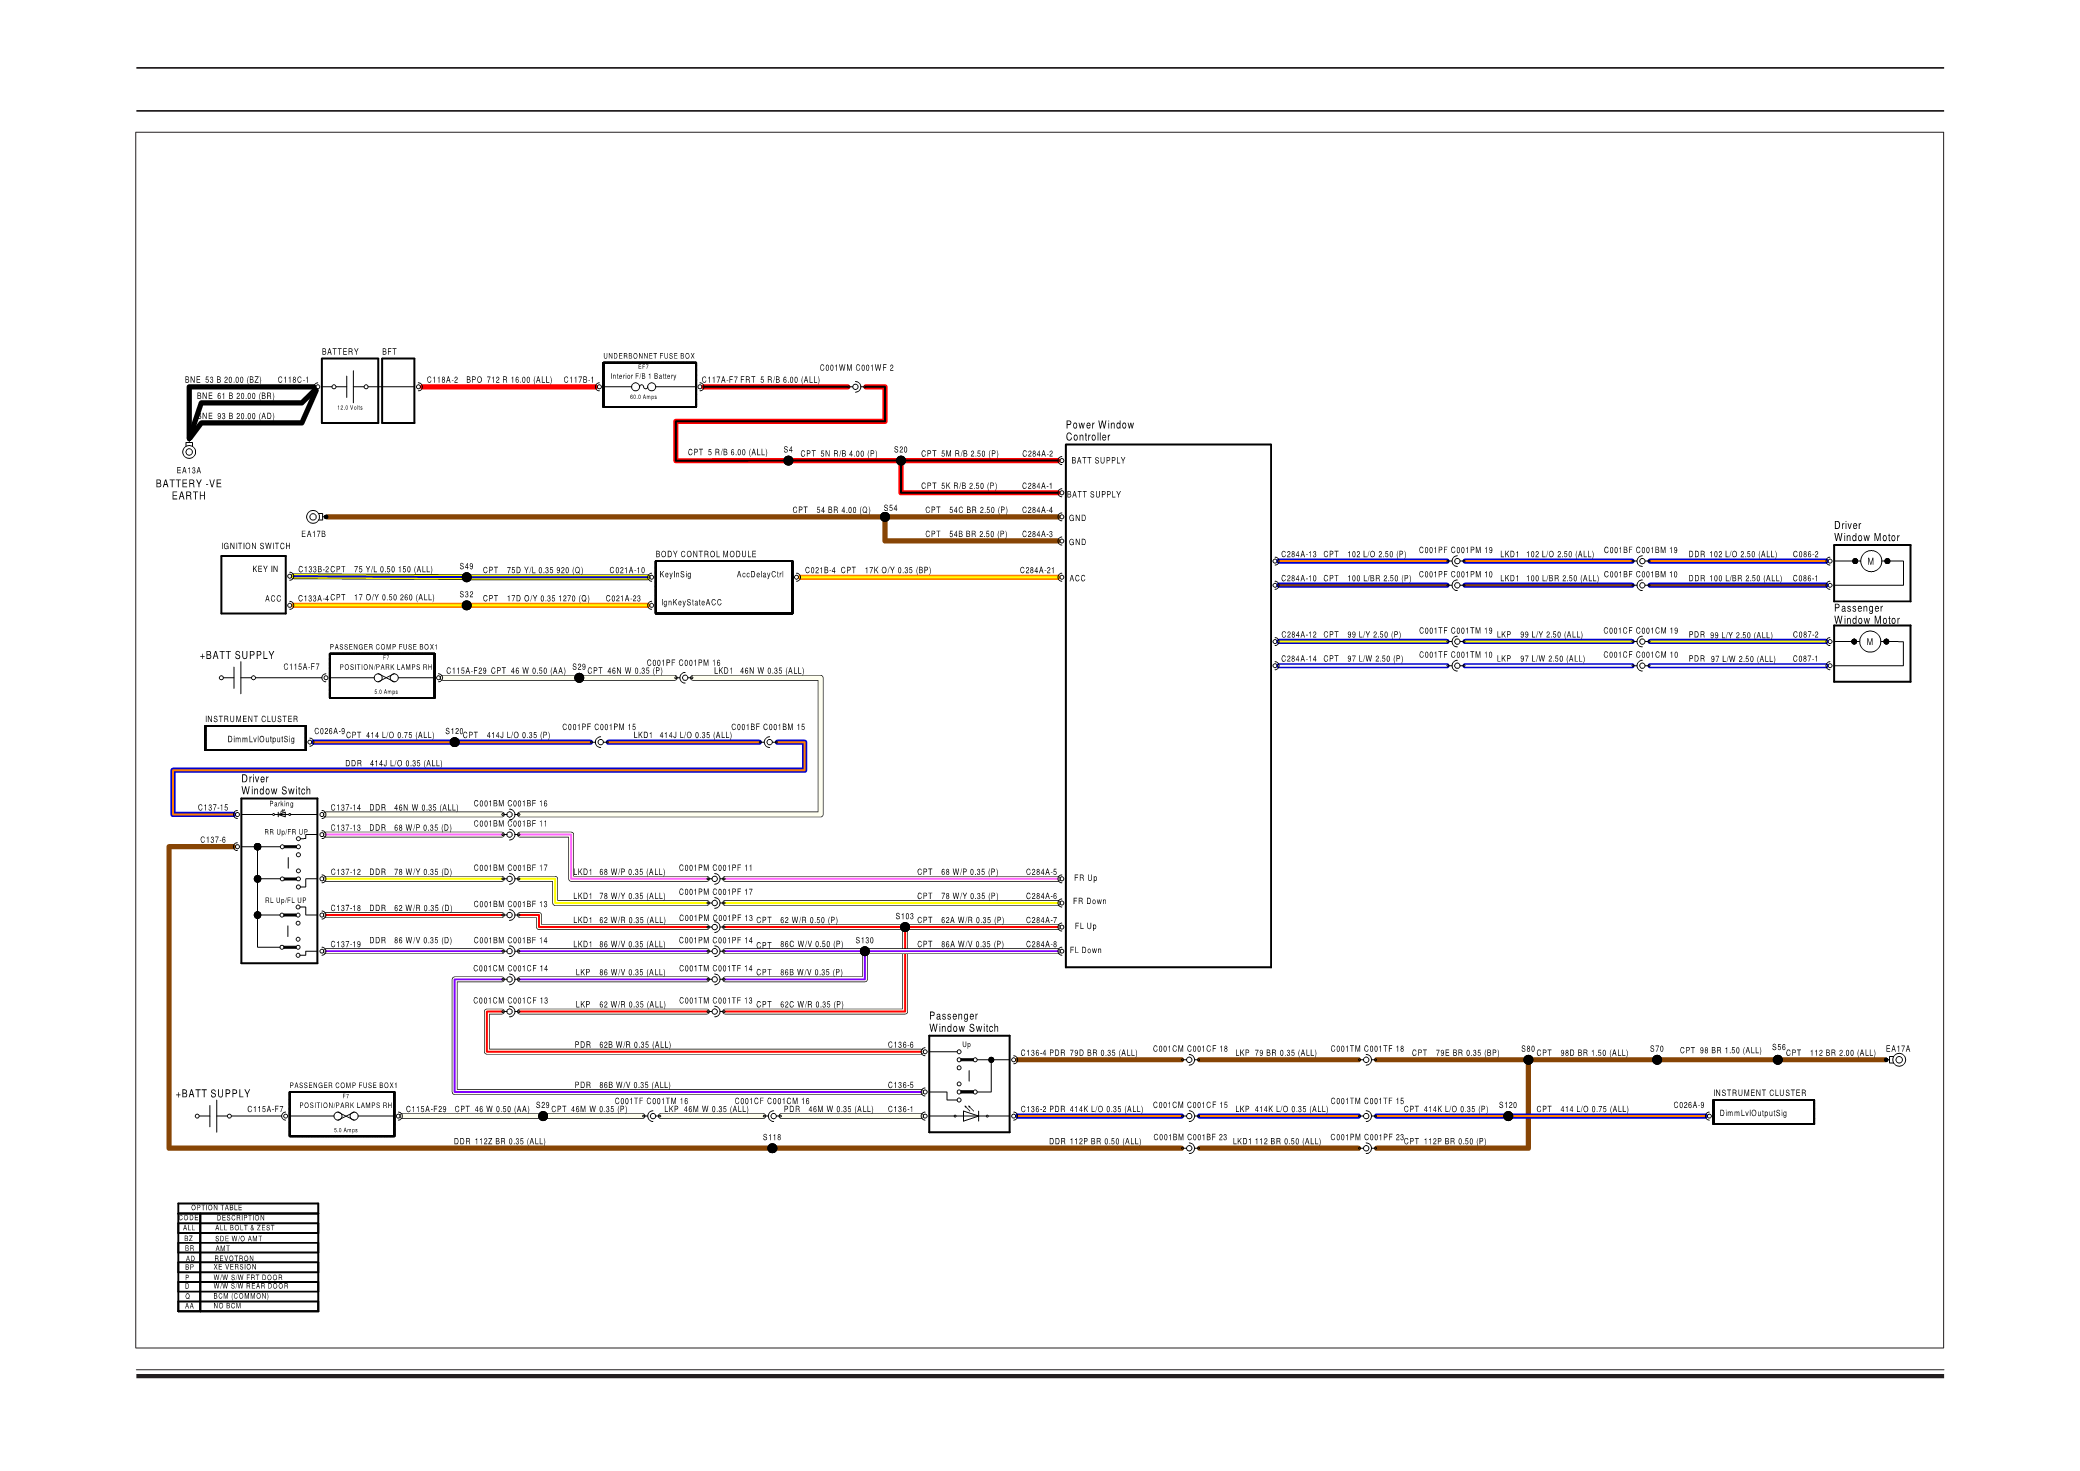The height and width of the screenshot is (1471, 2080).
Task: Click the EA17A ground ring terminal
Action: coord(1898,1060)
